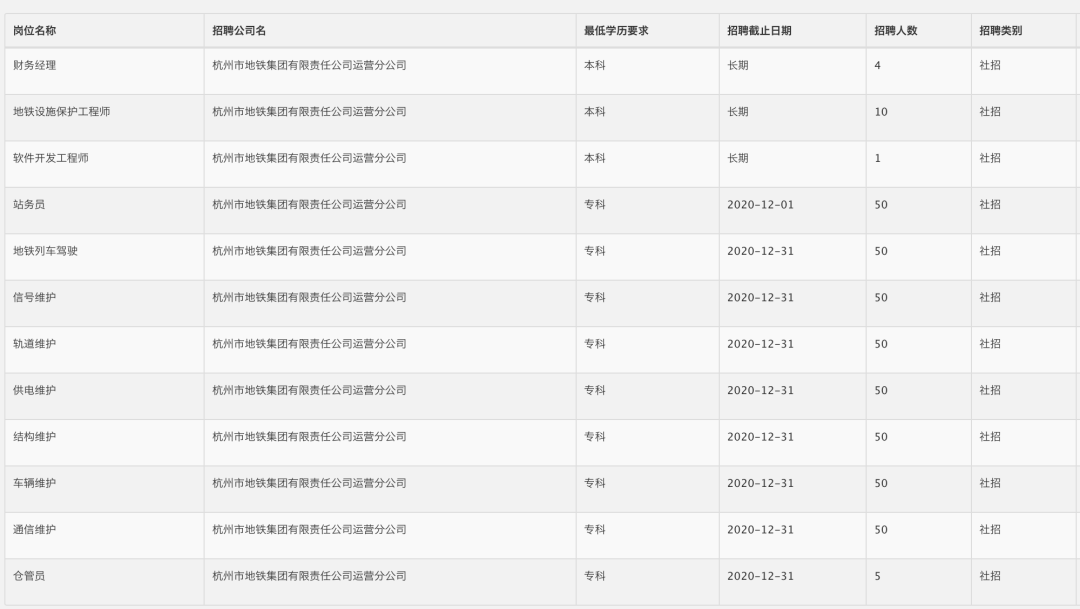Click headcount 10 in 地铁设施保护工程师 row
The height and width of the screenshot is (609, 1080).
881,112
